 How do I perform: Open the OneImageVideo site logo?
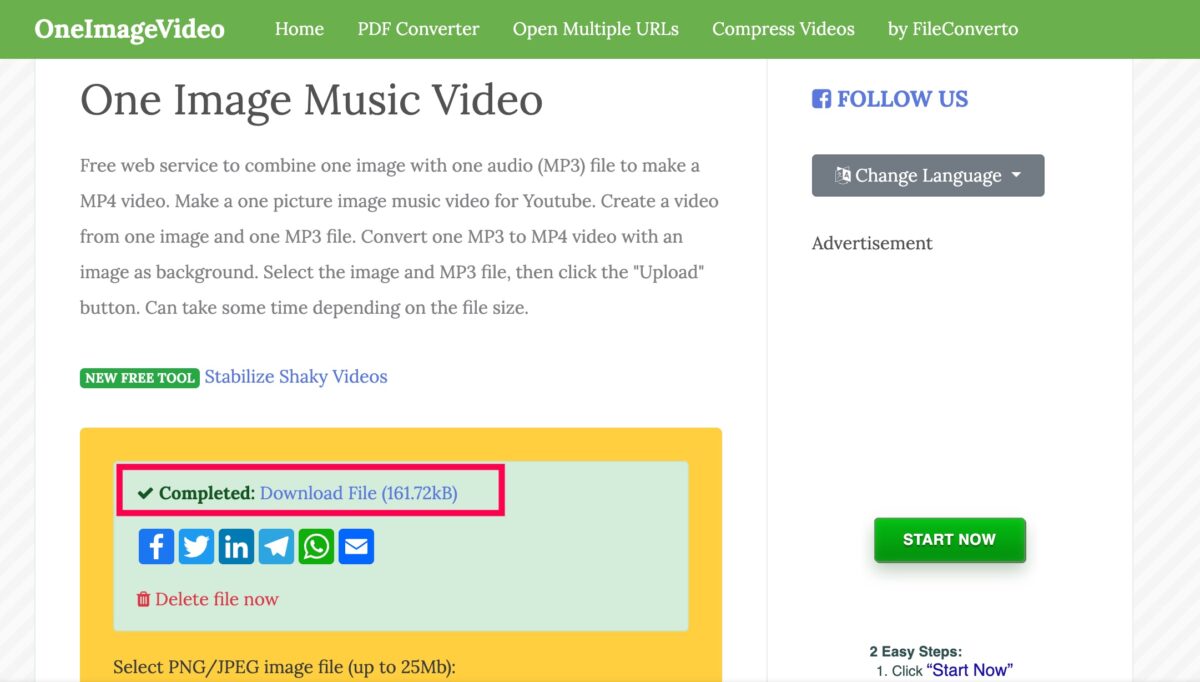(129, 29)
